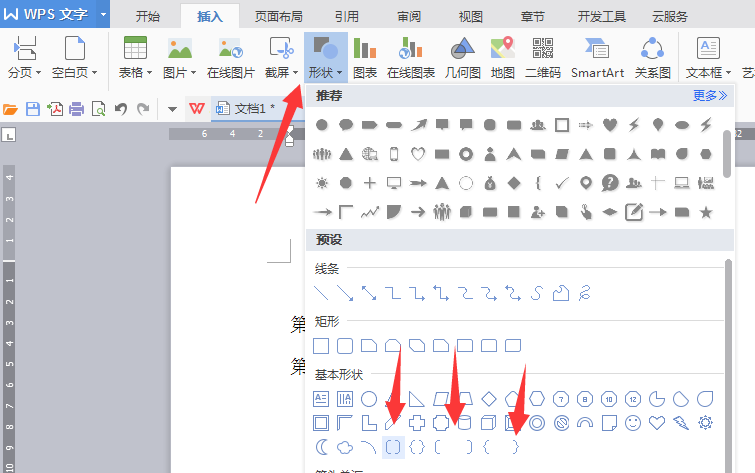Insert SmartArt graphic

point(597,57)
